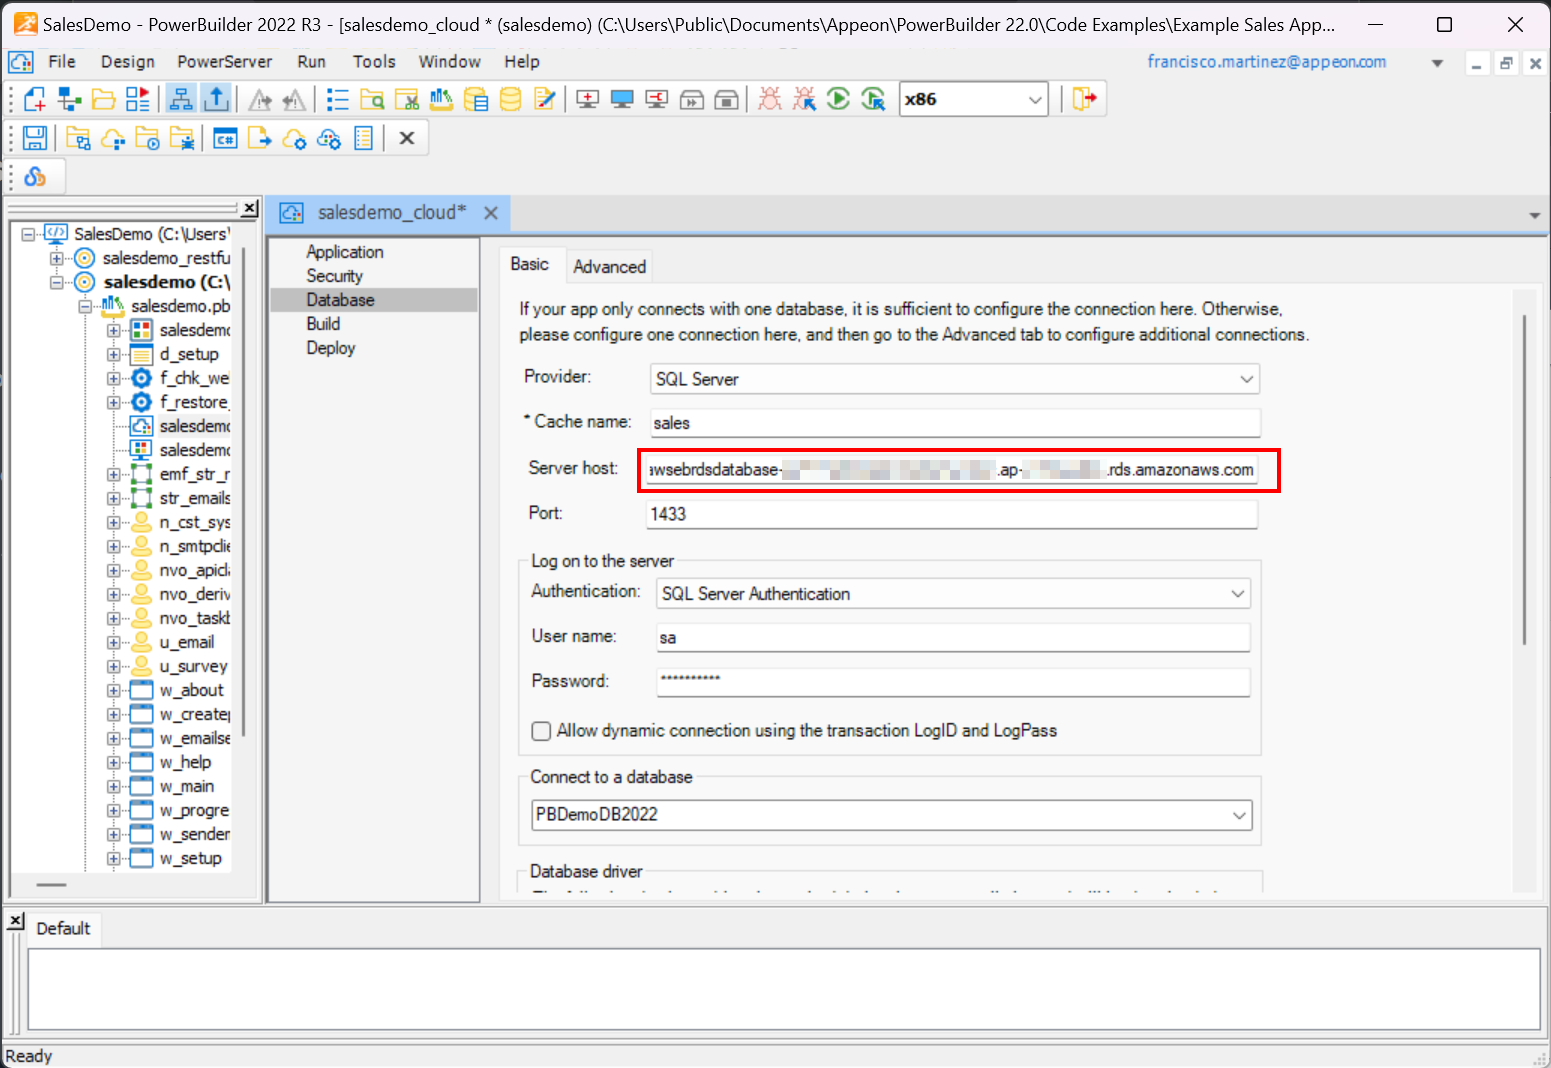The image size is (1551, 1068).
Task: Click the Cache name input field
Action: [x=955, y=423]
